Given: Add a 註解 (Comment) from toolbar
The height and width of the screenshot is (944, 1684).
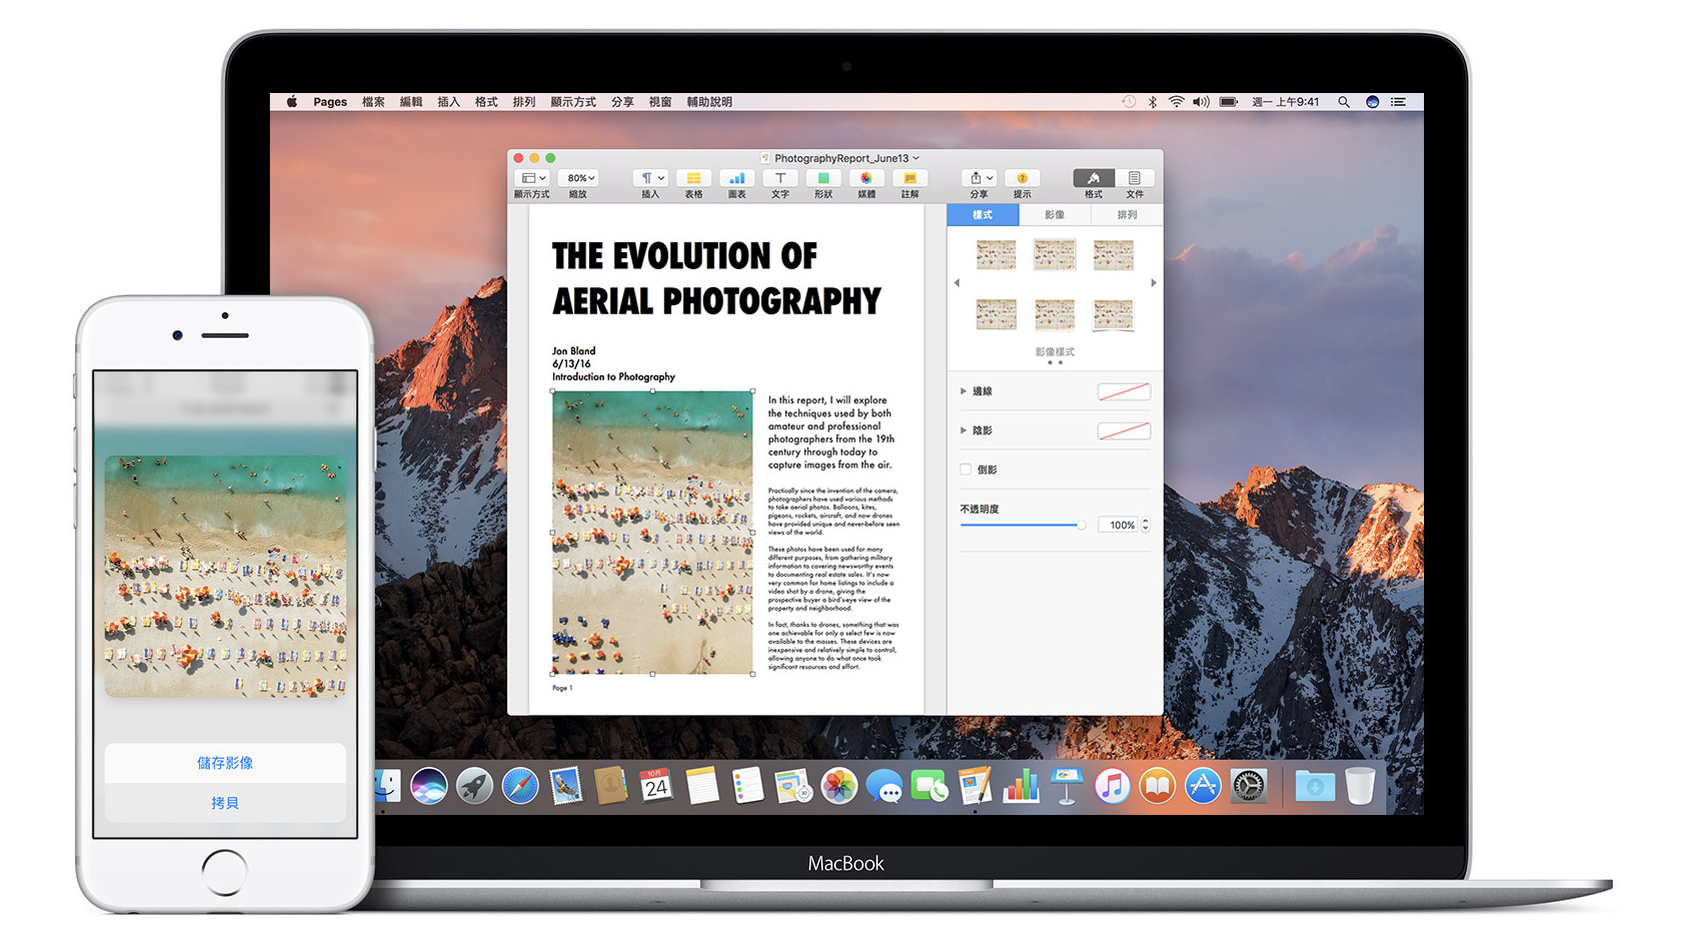Looking at the screenshot, I should tap(909, 179).
